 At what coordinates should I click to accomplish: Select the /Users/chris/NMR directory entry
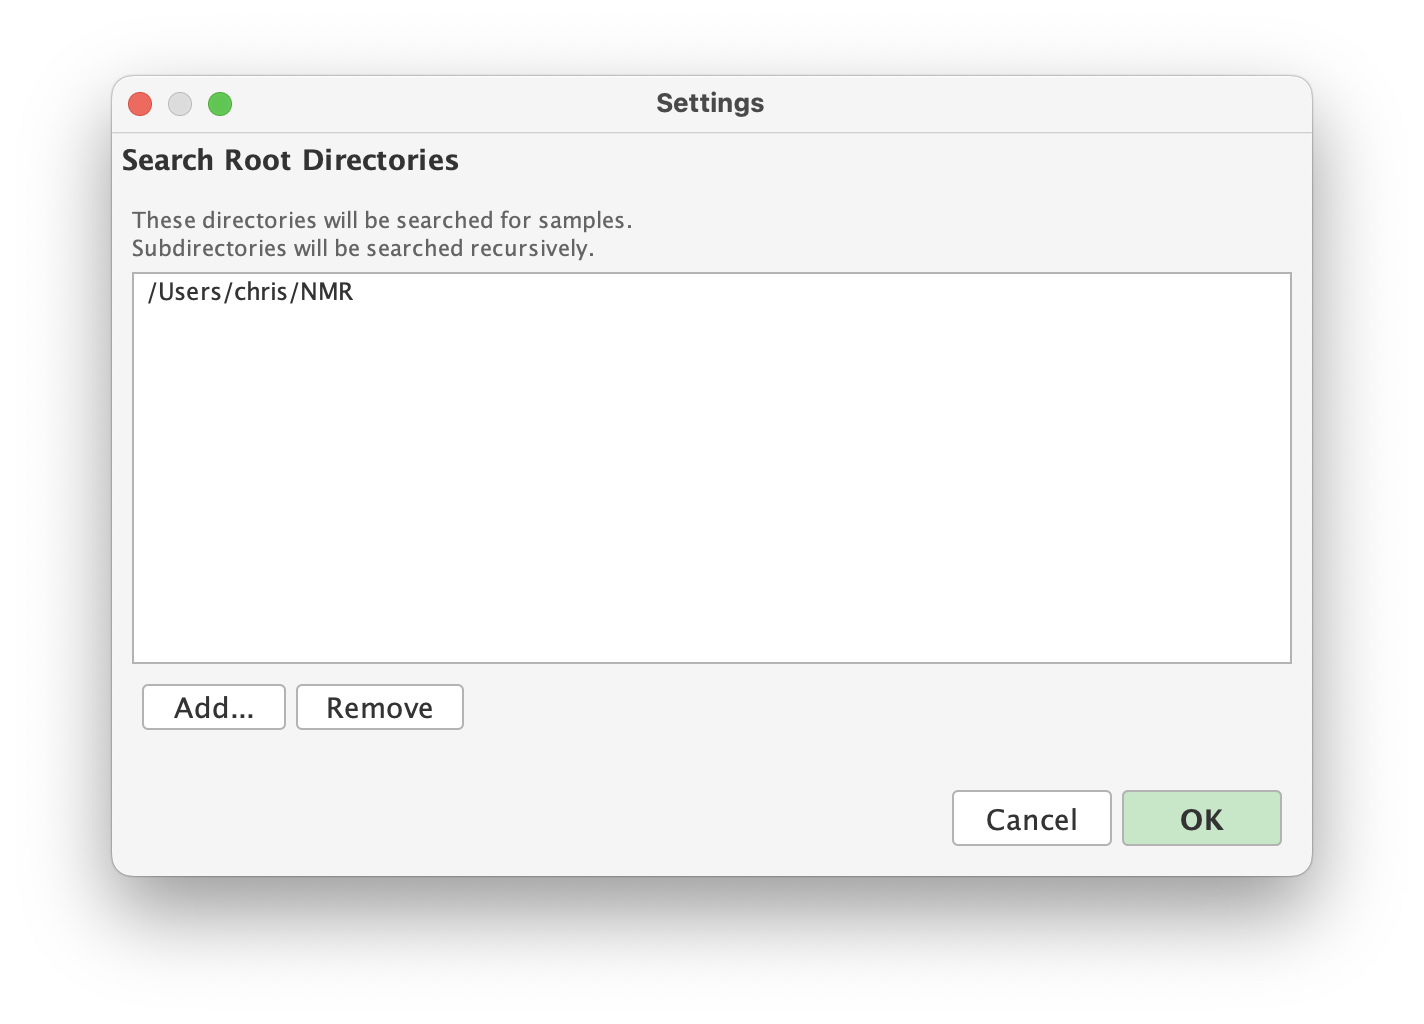[250, 292]
